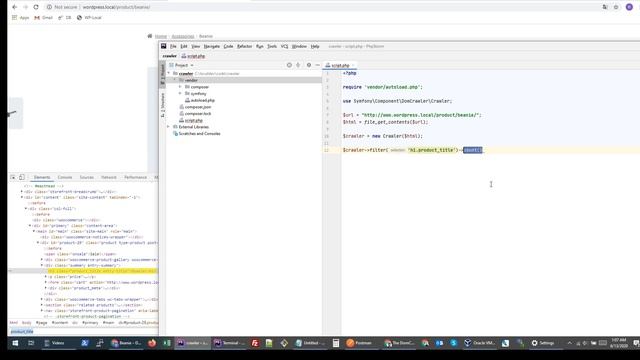
Task: Toggle the Structure side tool window button
Action: pos(162,105)
